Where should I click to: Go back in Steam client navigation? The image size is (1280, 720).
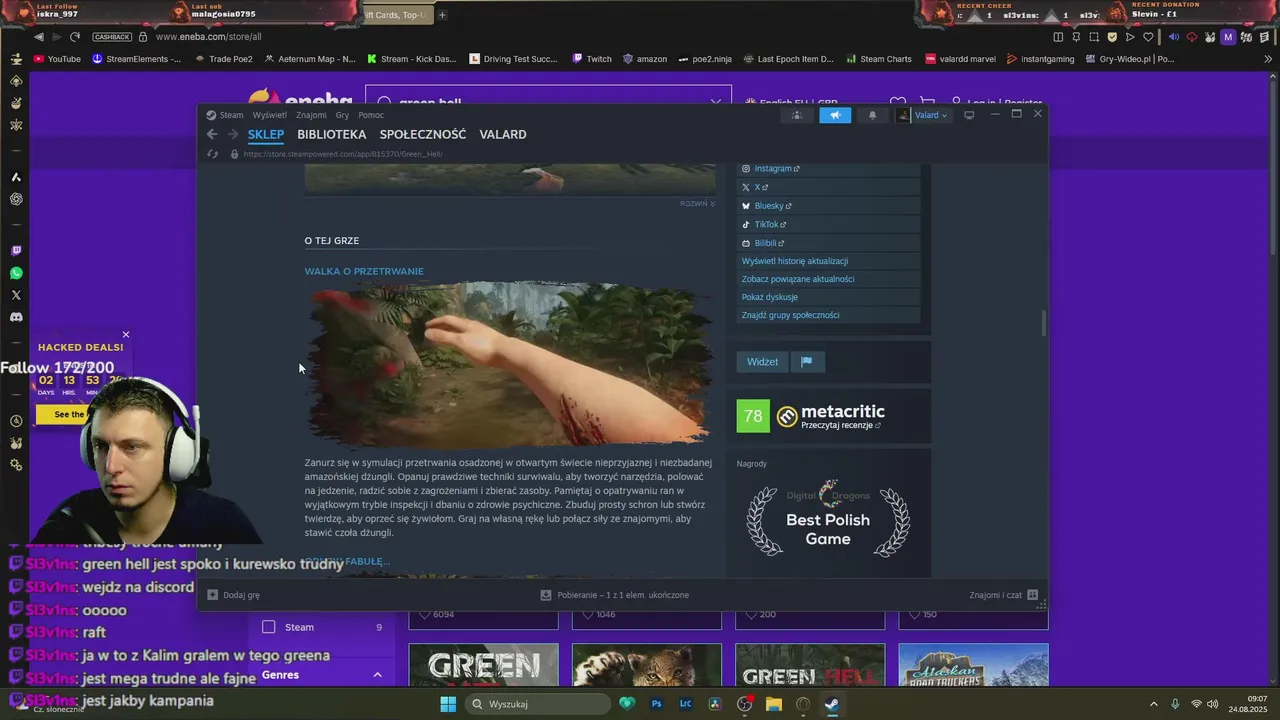(212, 134)
